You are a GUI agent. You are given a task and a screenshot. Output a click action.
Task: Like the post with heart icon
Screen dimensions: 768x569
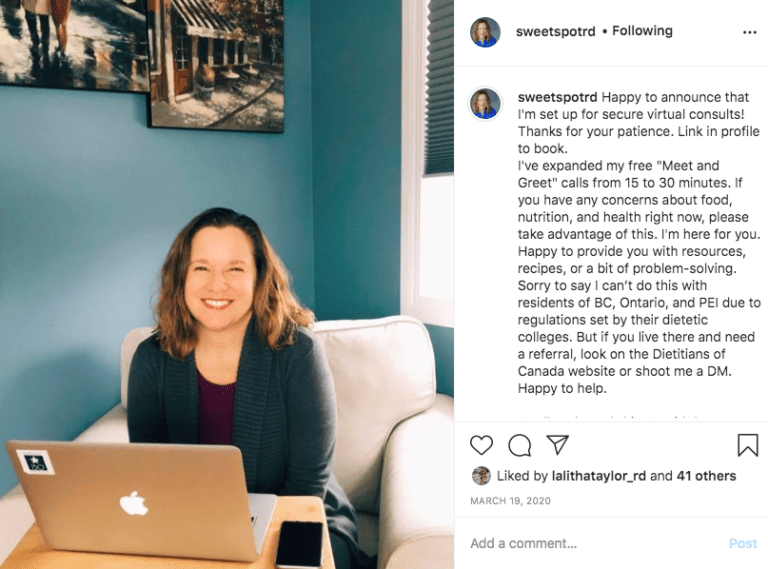tap(481, 445)
